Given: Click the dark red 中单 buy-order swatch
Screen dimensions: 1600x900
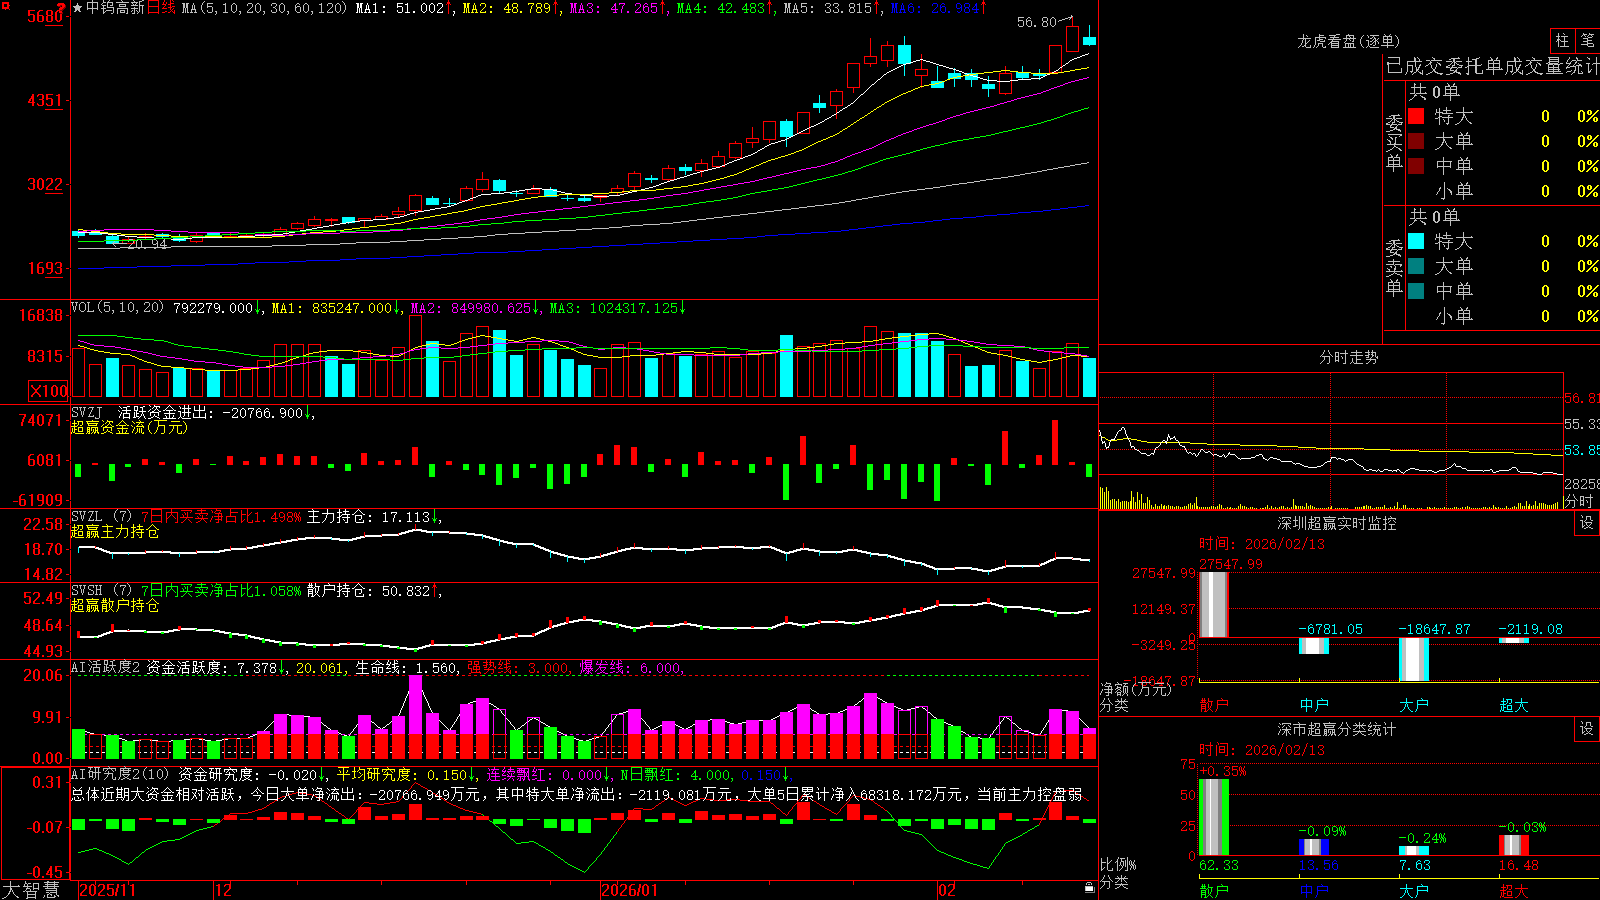Looking at the screenshot, I should coord(1416,166).
